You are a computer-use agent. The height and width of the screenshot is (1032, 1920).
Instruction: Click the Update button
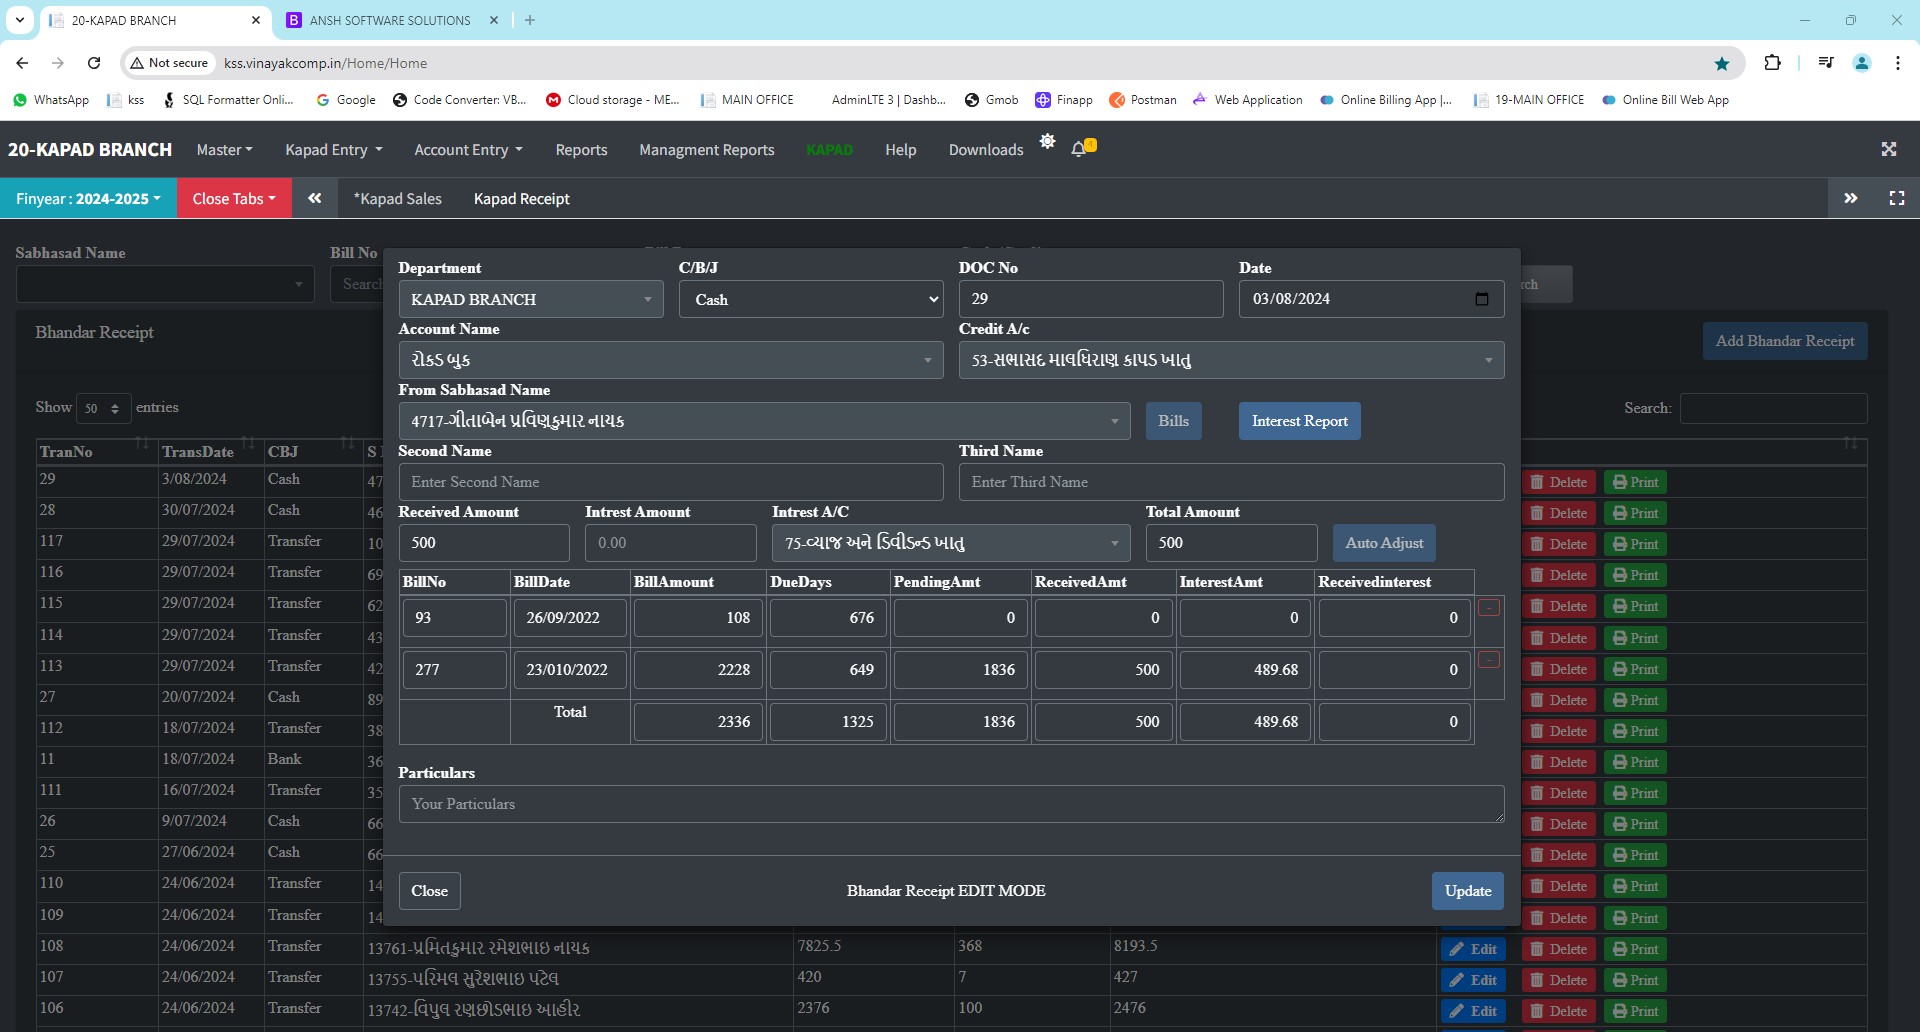point(1467,891)
